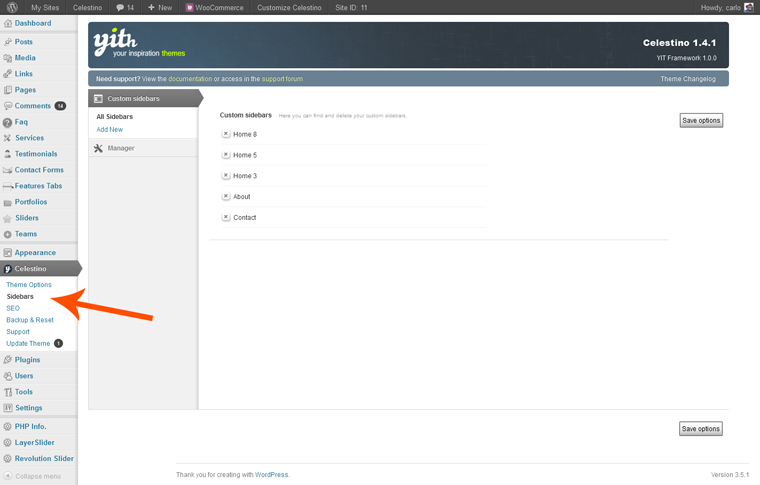
Task: Open Backup & Reset submenu item
Action: [x=30, y=320]
